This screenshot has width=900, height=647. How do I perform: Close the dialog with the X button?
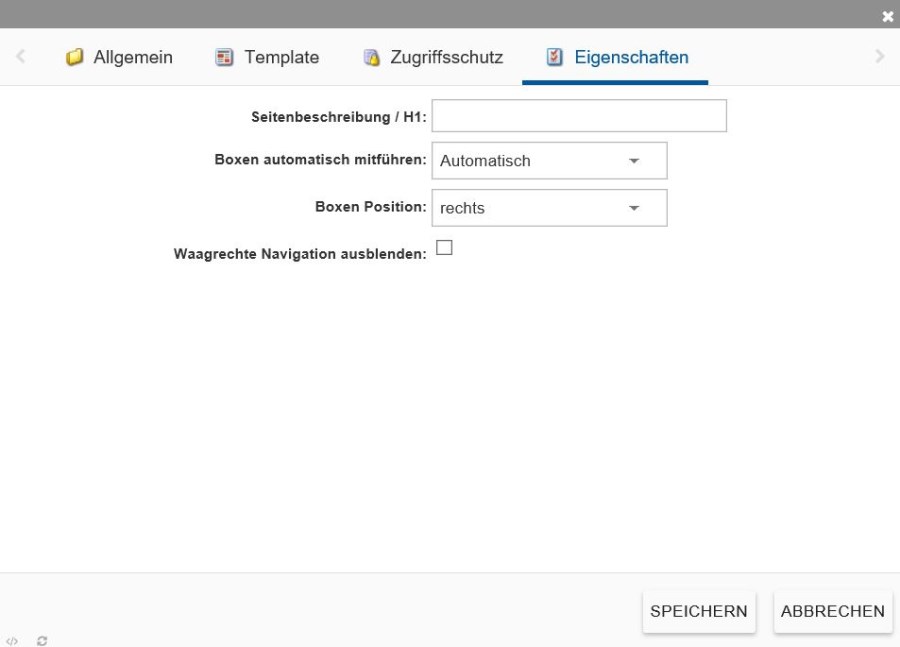click(x=887, y=16)
